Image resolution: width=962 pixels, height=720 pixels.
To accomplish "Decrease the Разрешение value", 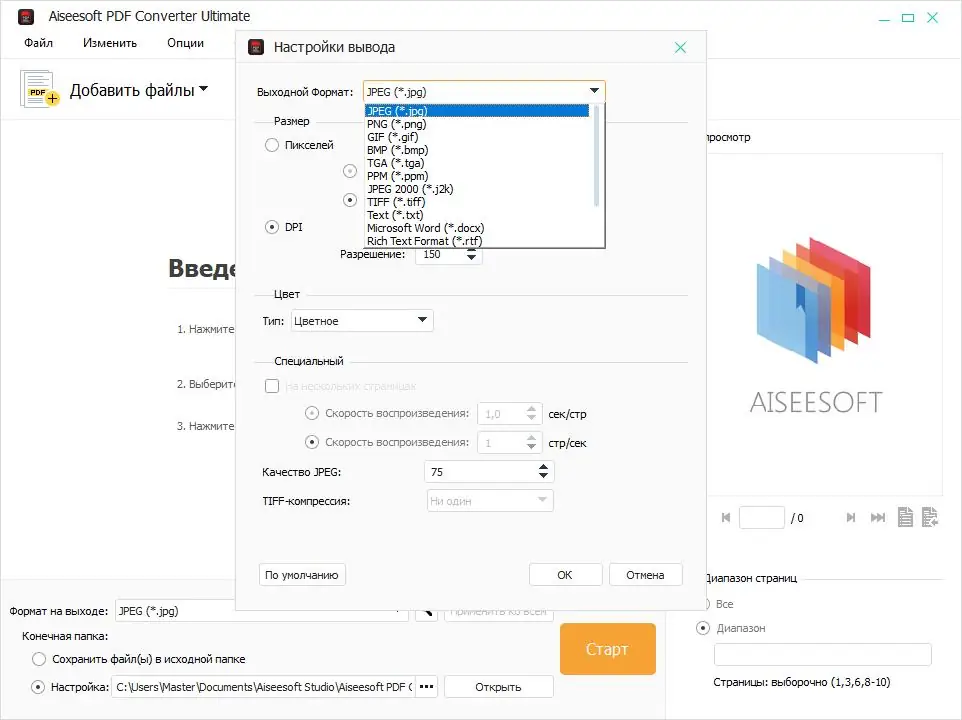I will point(471,258).
